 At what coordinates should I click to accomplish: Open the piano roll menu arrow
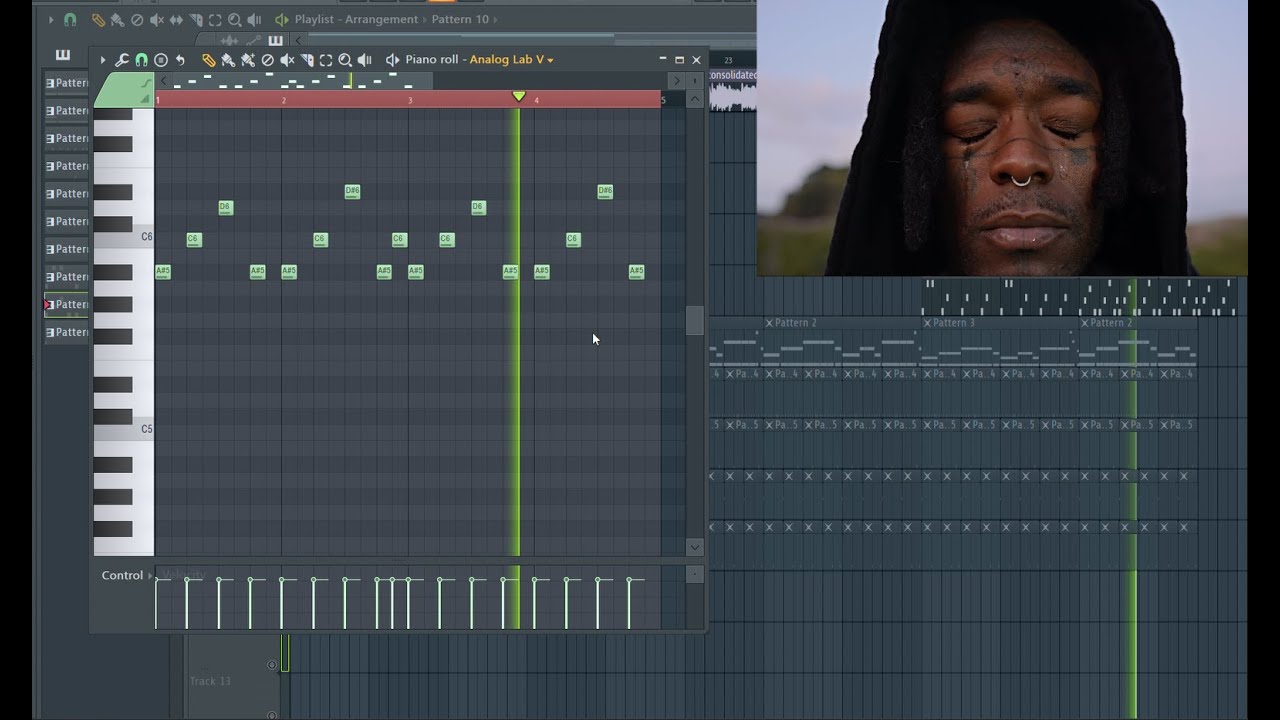coord(103,60)
